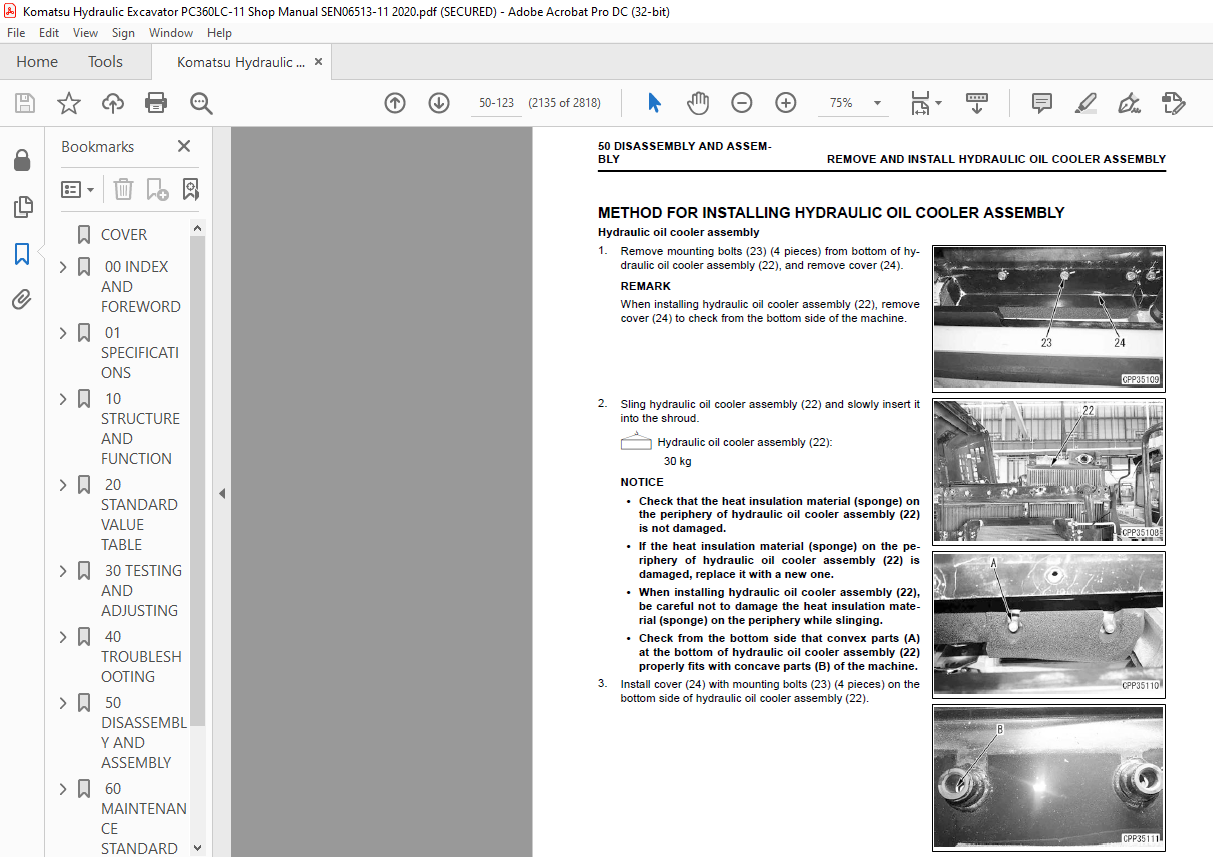
Task: Open the security lock panel
Action: coord(22,161)
